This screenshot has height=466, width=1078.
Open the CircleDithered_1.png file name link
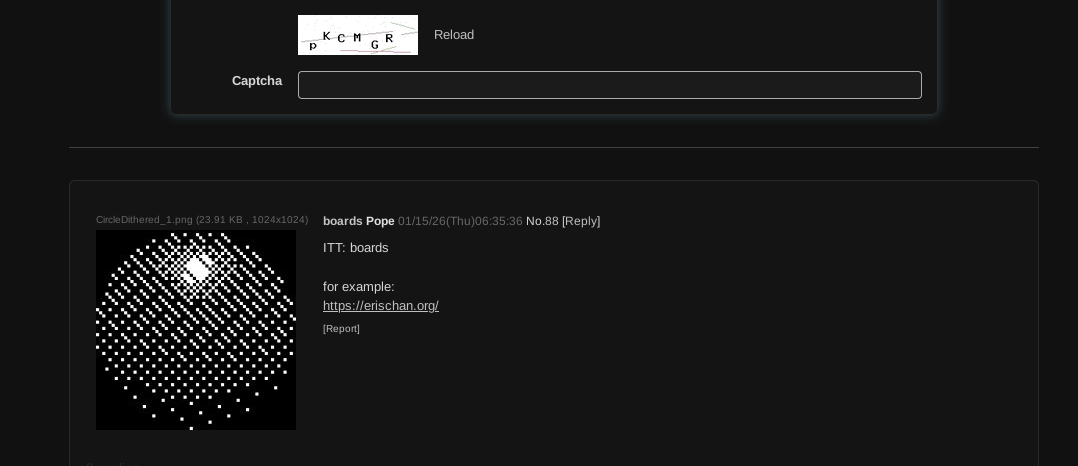point(144,220)
